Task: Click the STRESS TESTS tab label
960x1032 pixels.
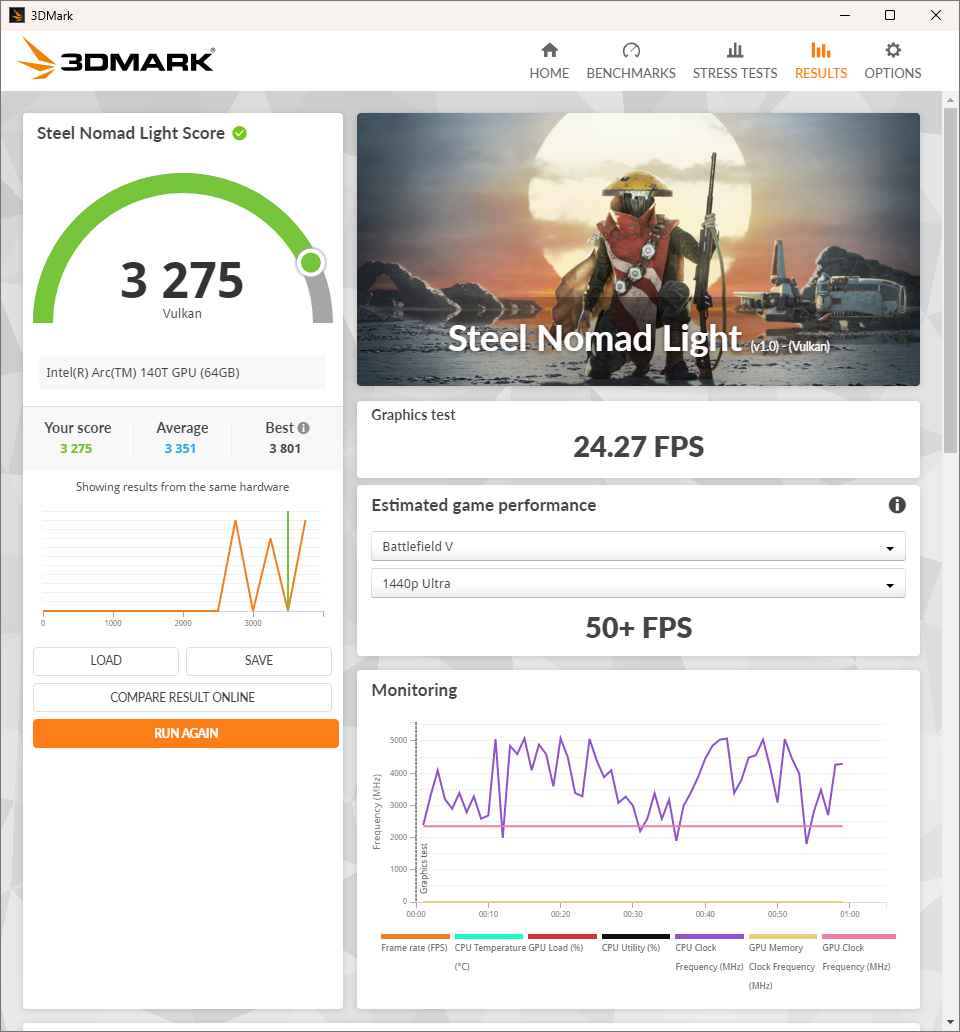Action: tap(735, 73)
